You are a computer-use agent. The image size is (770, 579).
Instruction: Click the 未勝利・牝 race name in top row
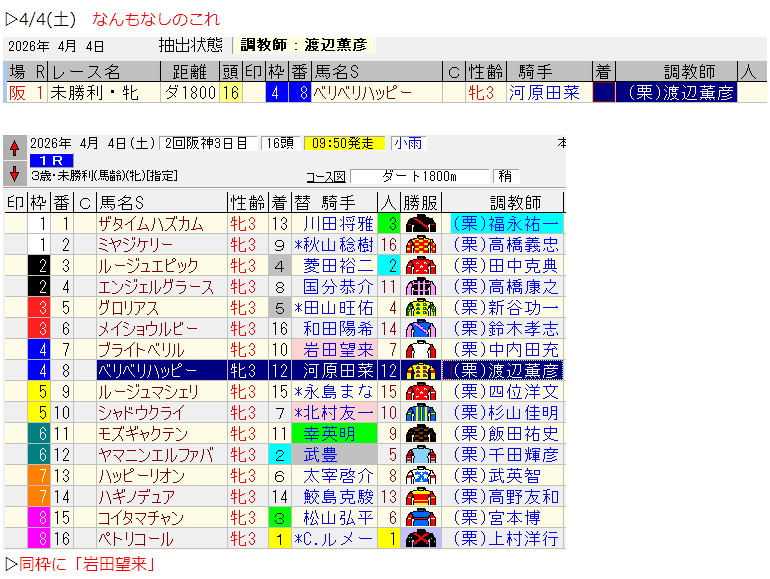tap(95, 93)
